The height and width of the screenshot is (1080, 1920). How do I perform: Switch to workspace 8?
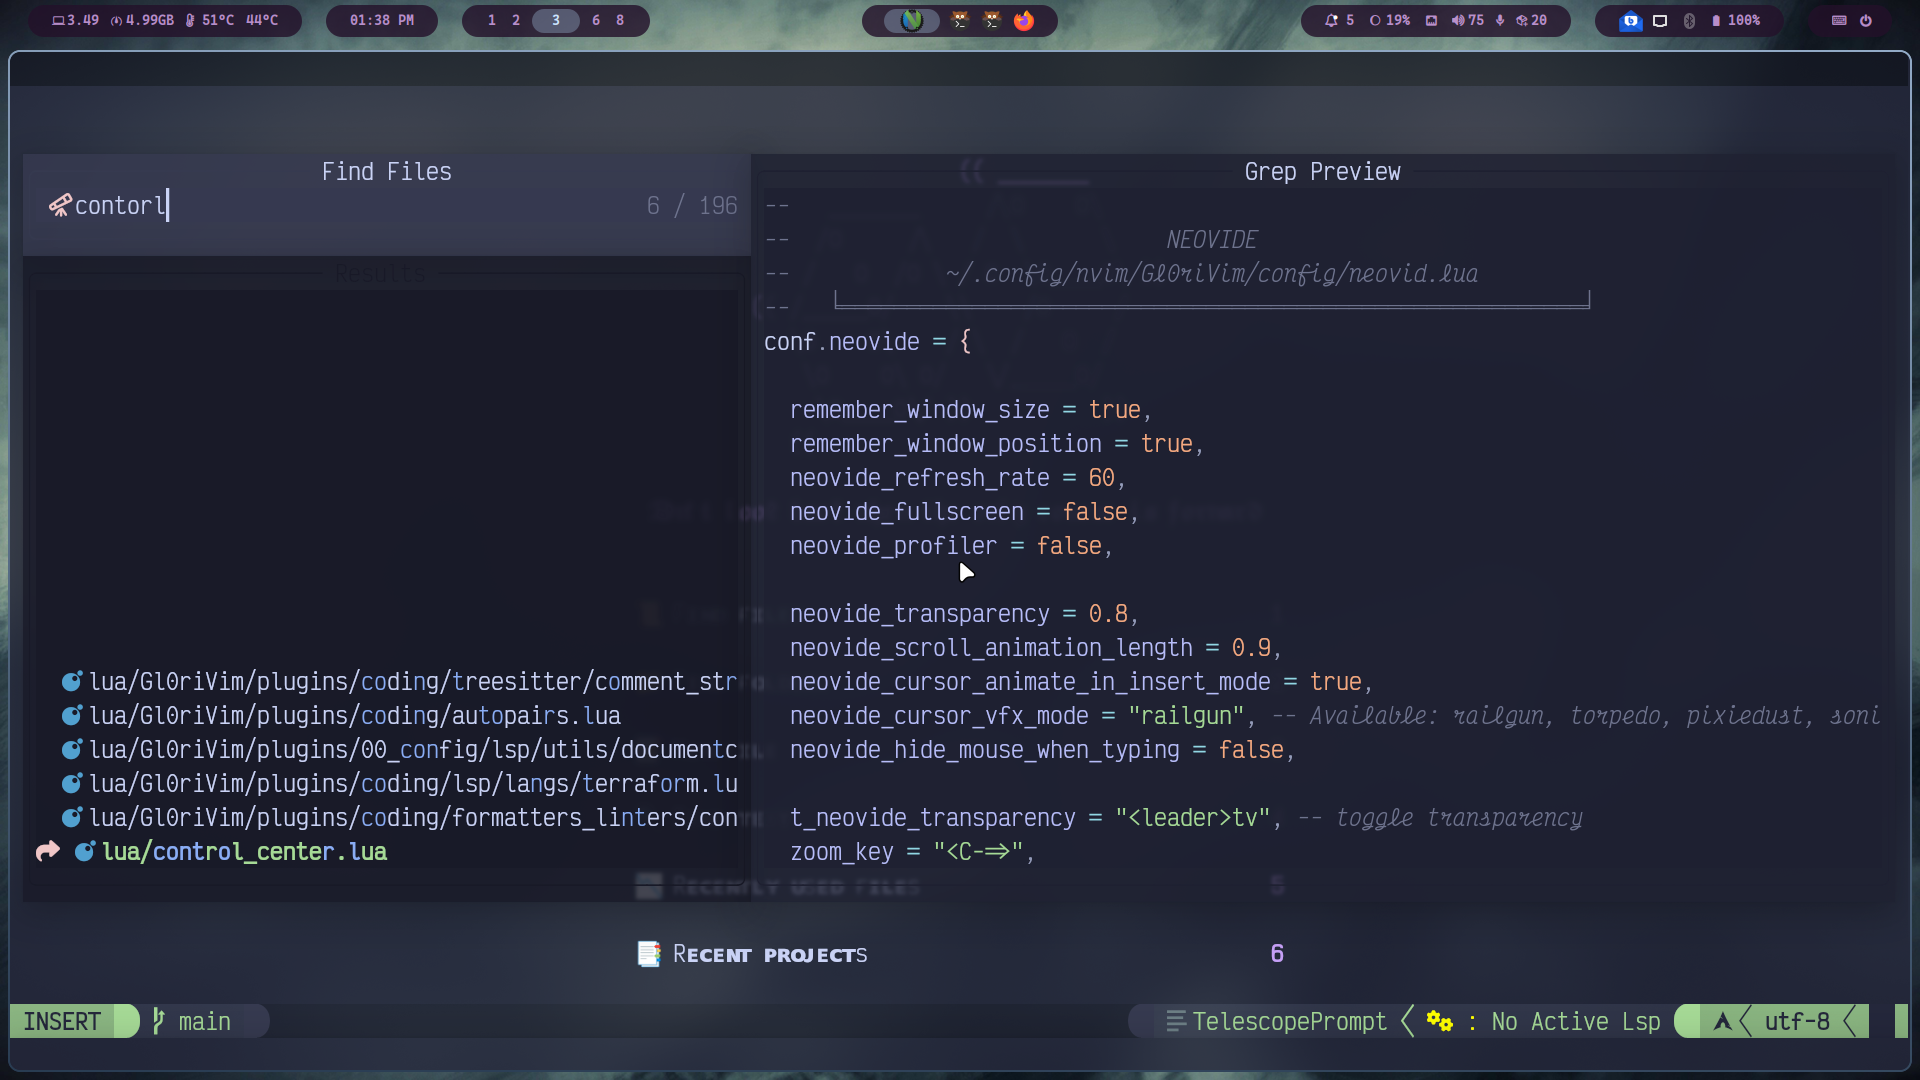click(620, 20)
